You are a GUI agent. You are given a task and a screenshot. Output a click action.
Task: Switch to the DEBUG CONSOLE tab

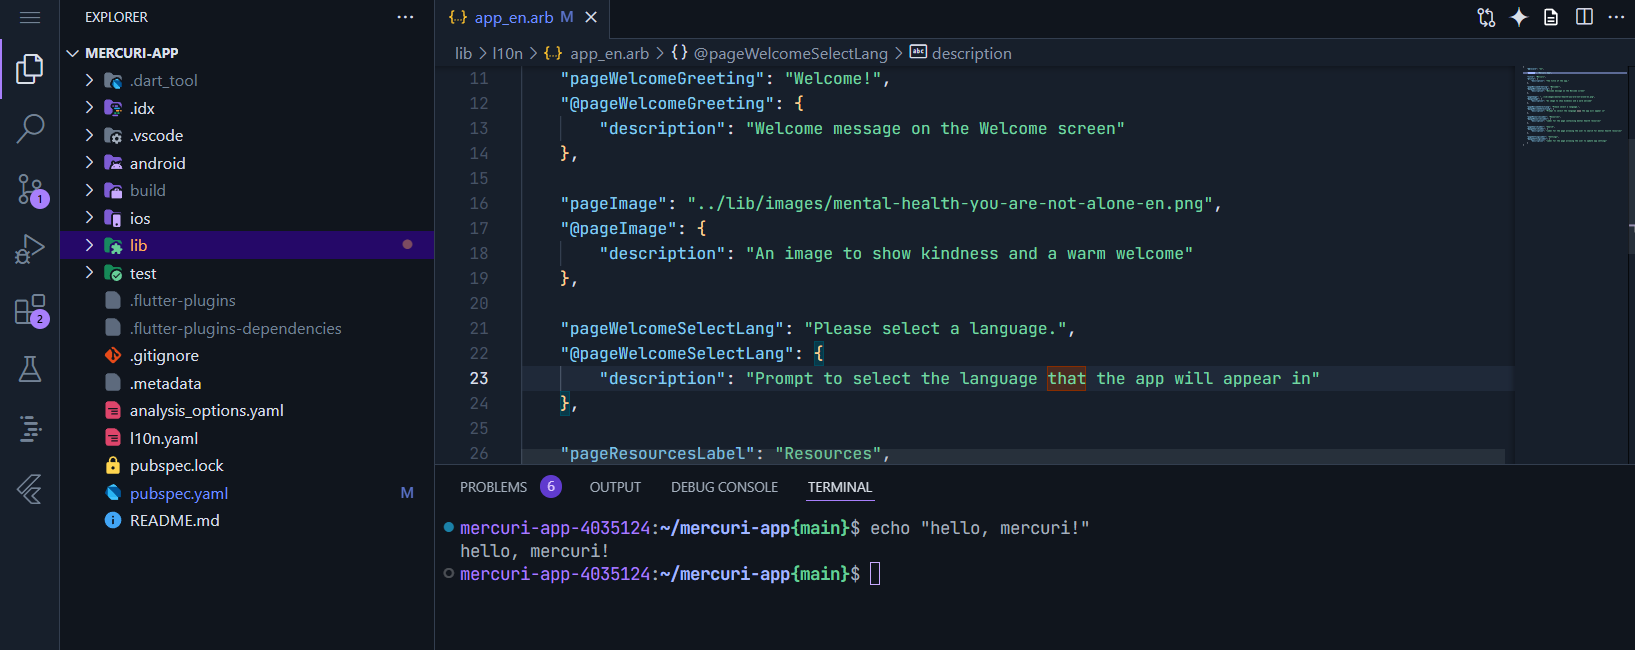[x=724, y=487]
